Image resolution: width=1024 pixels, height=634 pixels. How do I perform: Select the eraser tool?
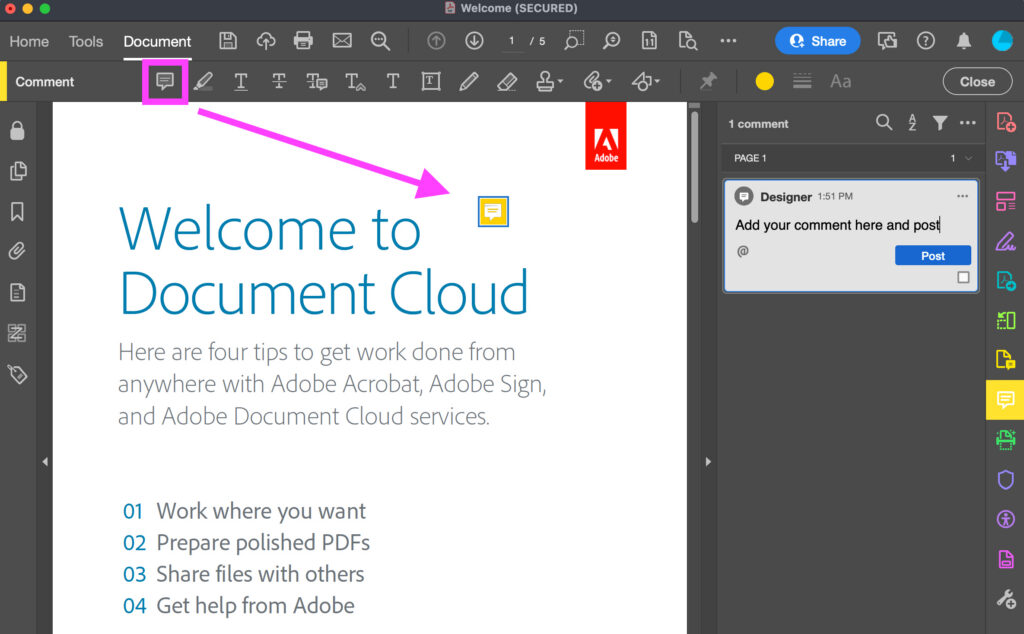click(507, 82)
